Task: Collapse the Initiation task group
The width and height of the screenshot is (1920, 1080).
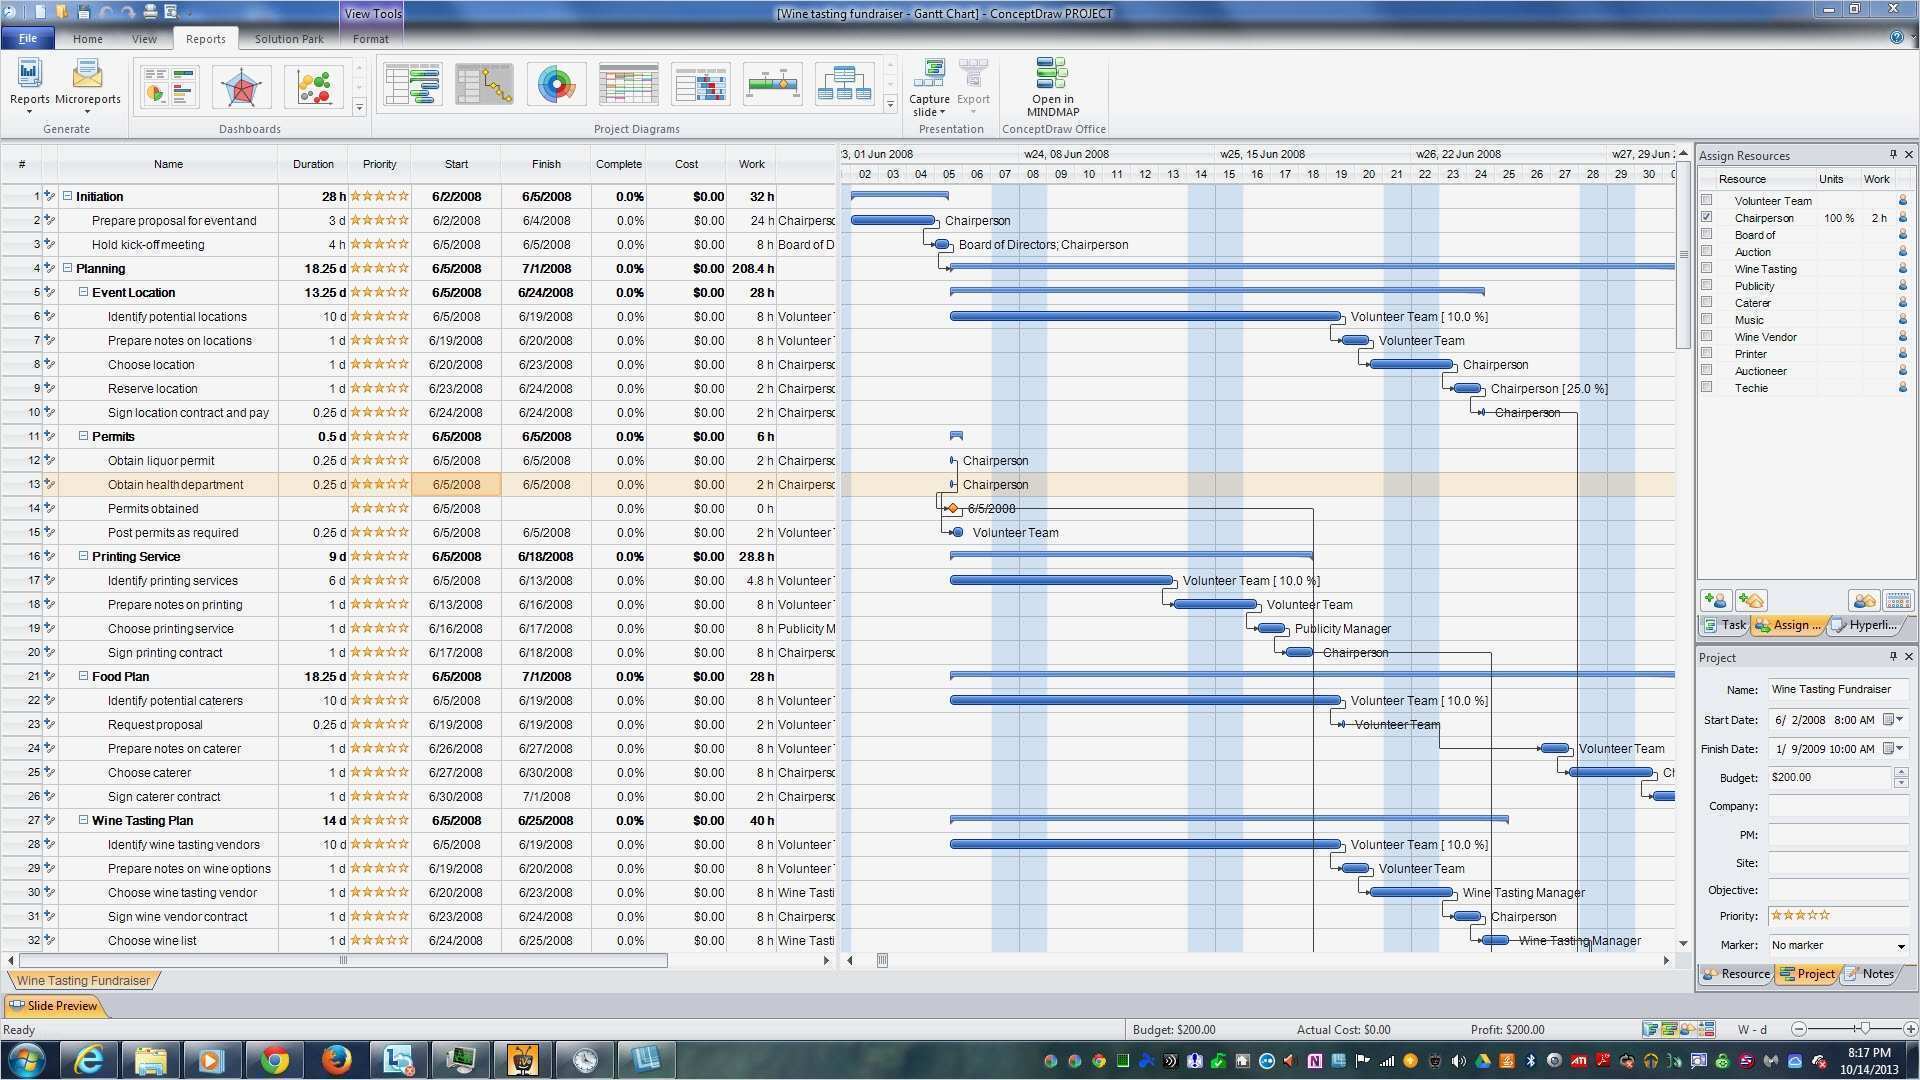Action: click(x=68, y=197)
